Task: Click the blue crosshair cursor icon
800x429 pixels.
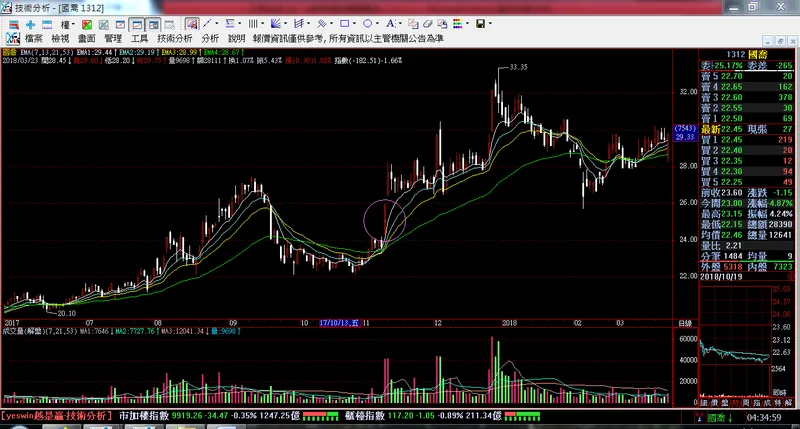Action: [29, 23]
